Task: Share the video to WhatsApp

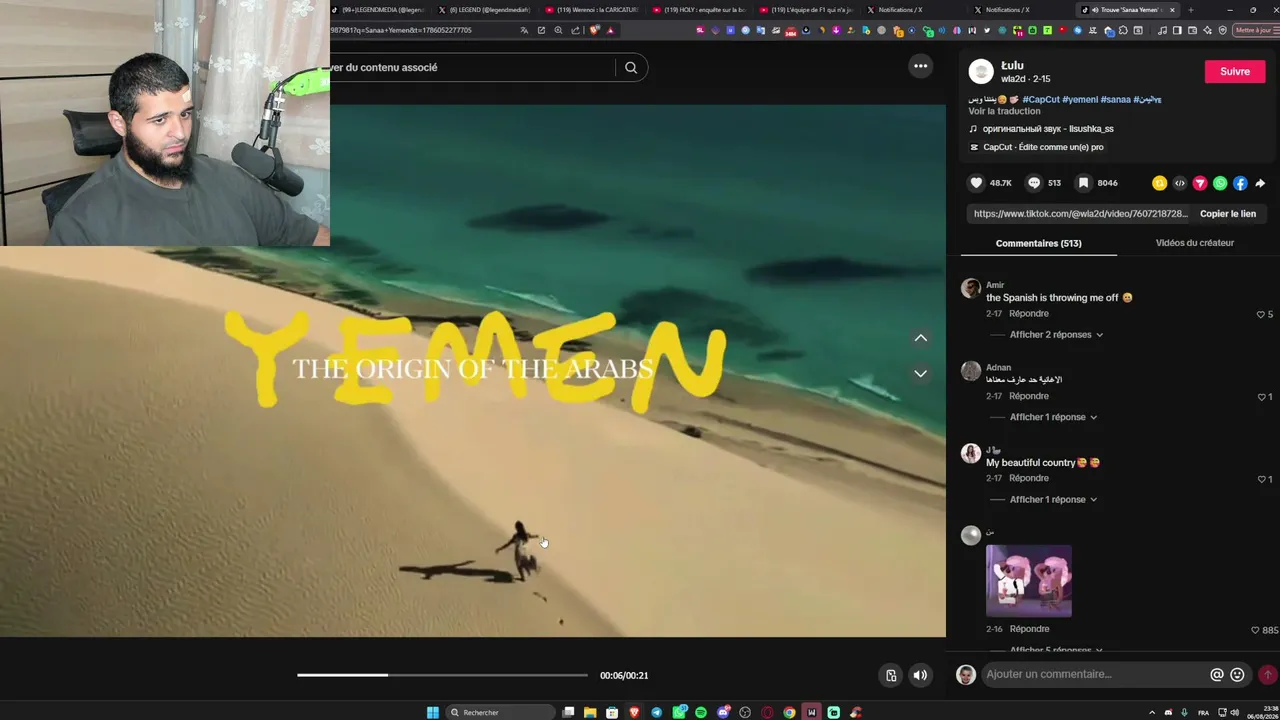Action: pos(1220,183)
